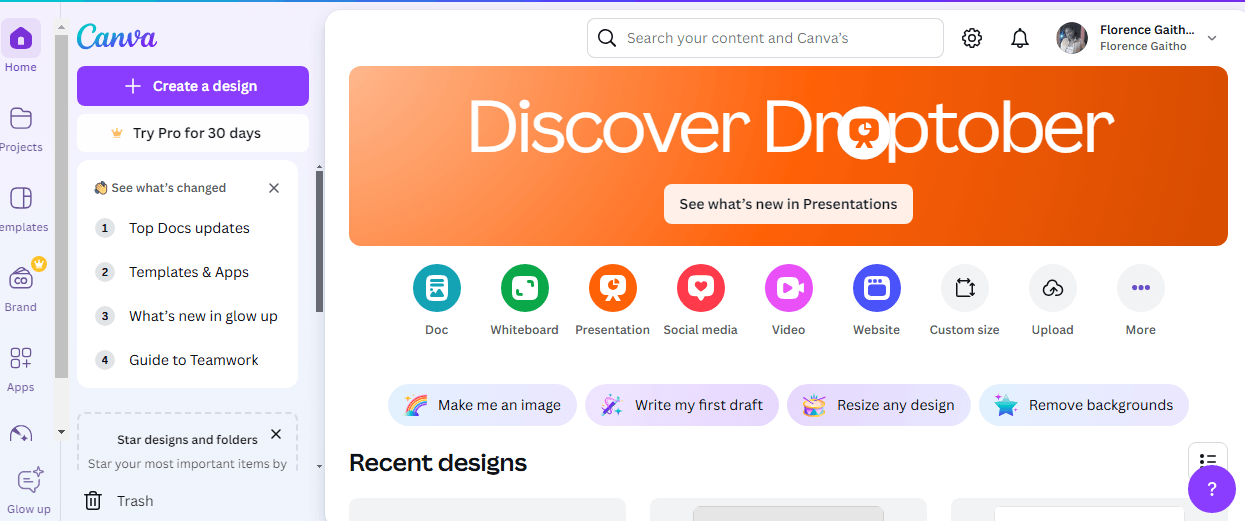This screenshot has width=1245, height=521.
Task: Expand the account dropdown chevron
Action: (x=1212, y=38)
